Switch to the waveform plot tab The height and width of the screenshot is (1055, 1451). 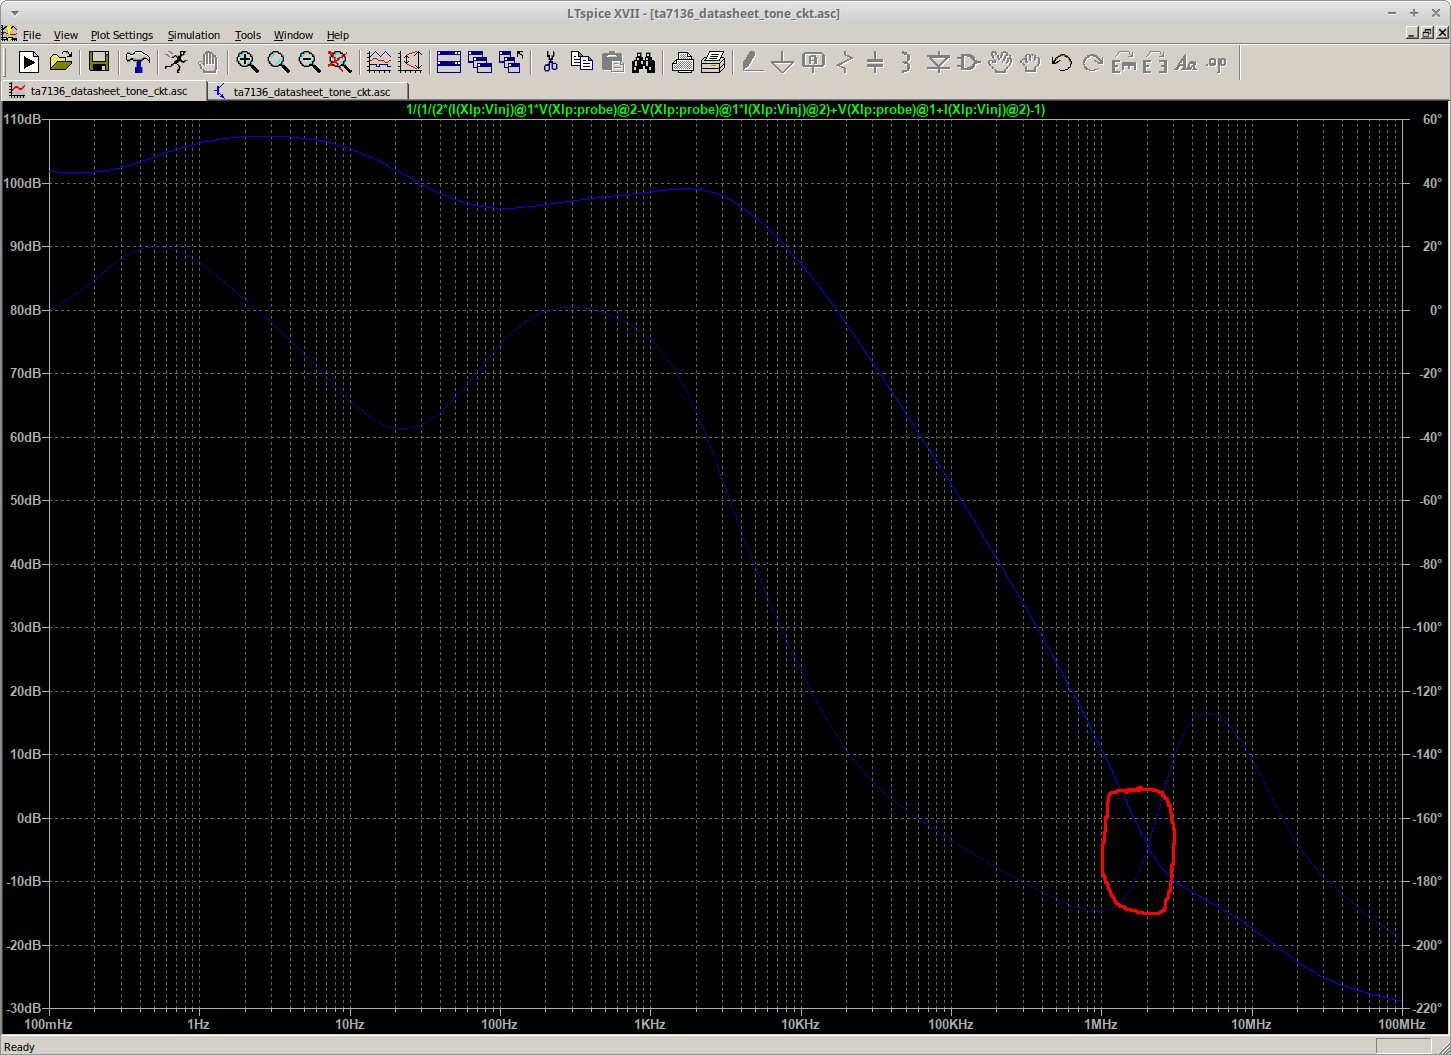click(x=104, y=91)
